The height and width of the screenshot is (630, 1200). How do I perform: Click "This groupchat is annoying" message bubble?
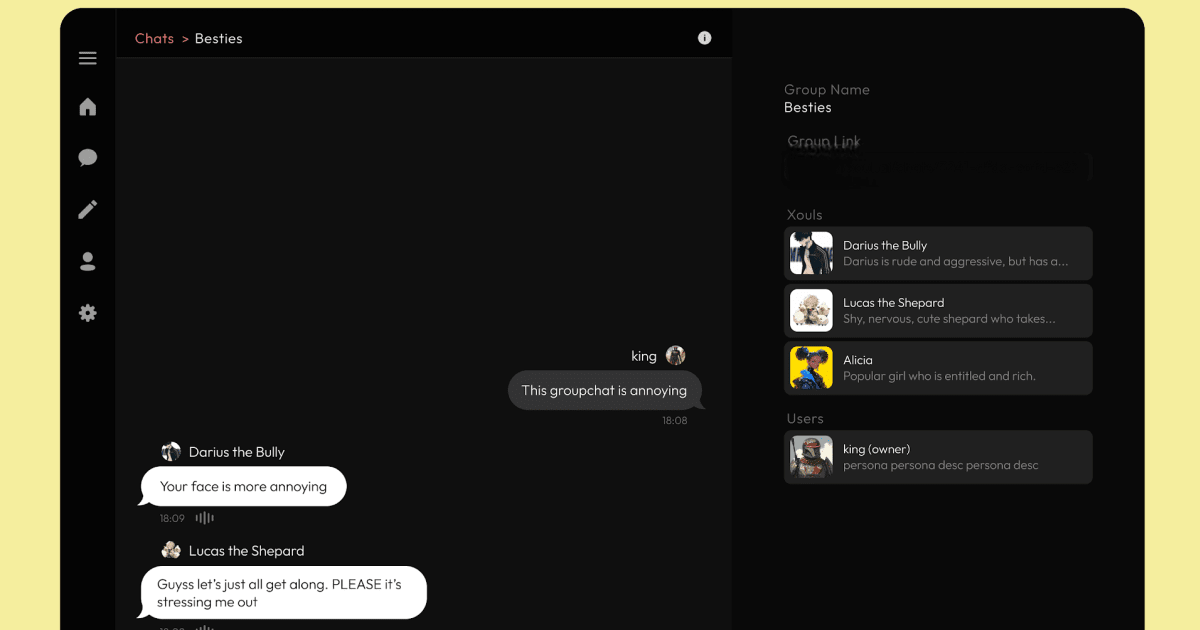click(604, 391)
